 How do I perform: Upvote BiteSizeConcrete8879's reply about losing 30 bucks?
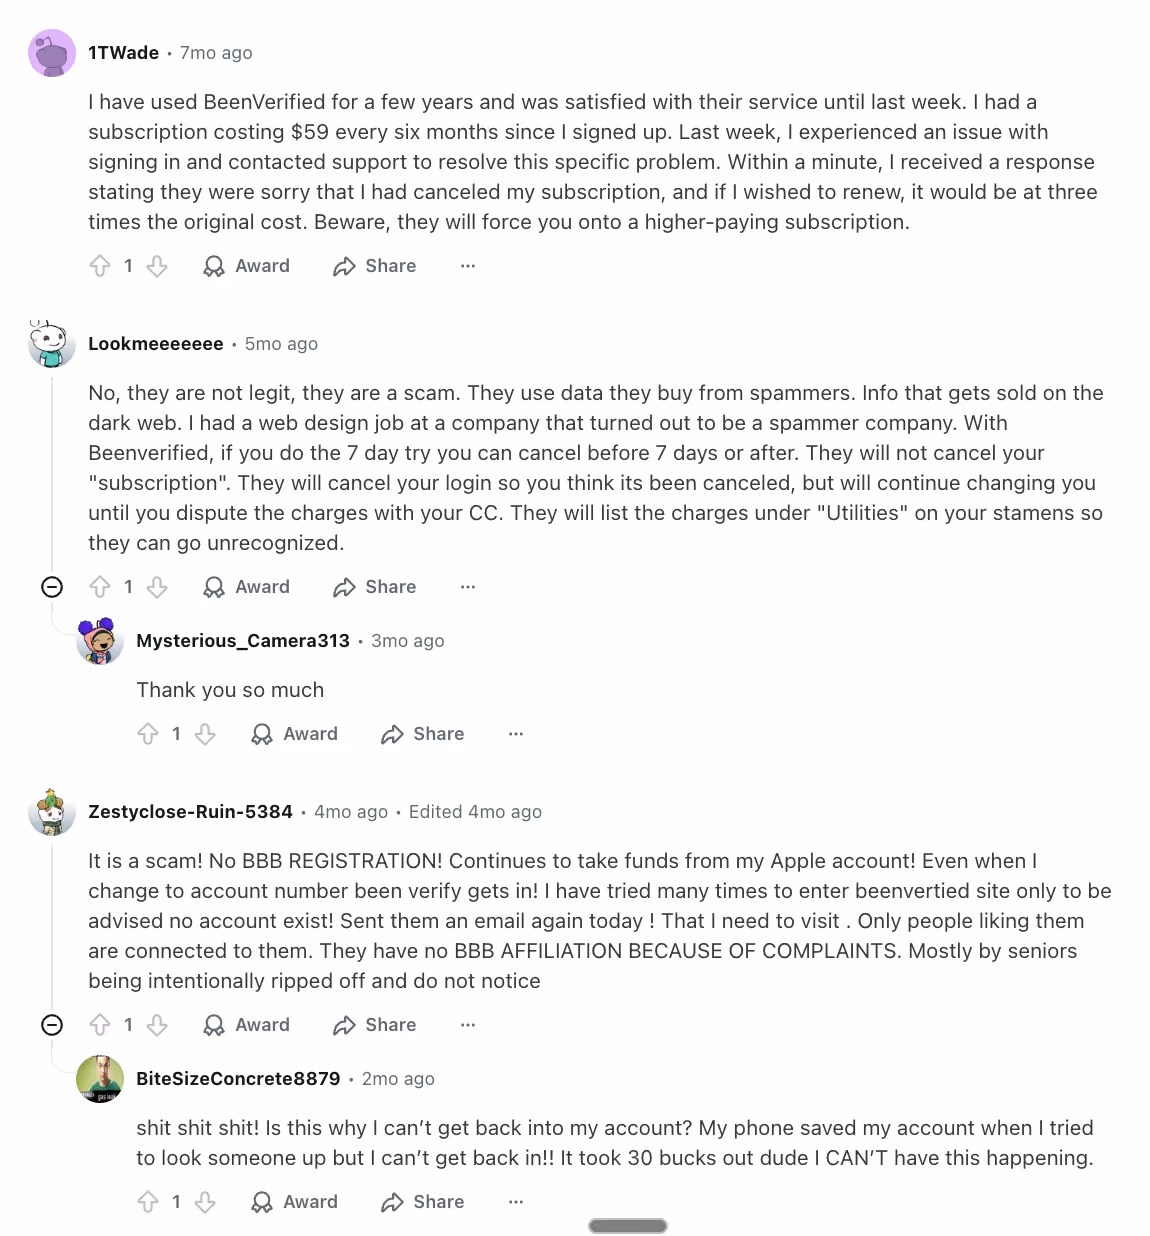(x=148, y=1202)
